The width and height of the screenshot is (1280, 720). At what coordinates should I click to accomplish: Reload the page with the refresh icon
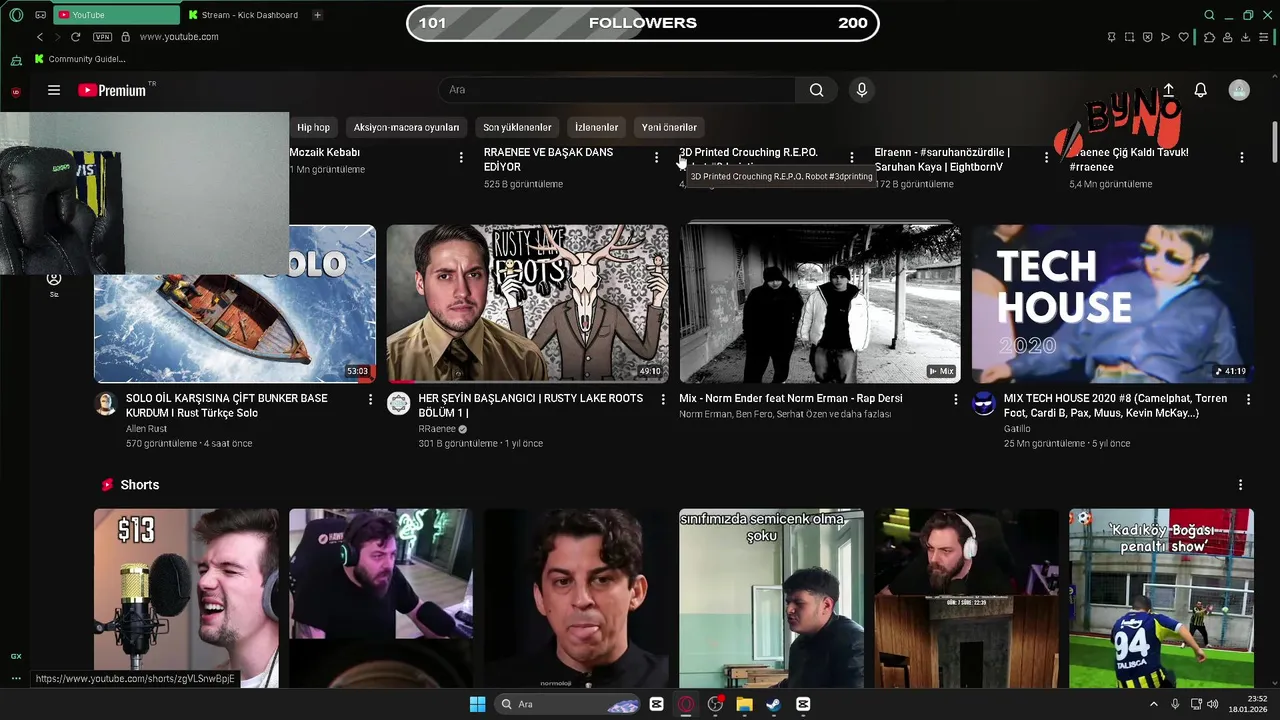pos(75,37)
